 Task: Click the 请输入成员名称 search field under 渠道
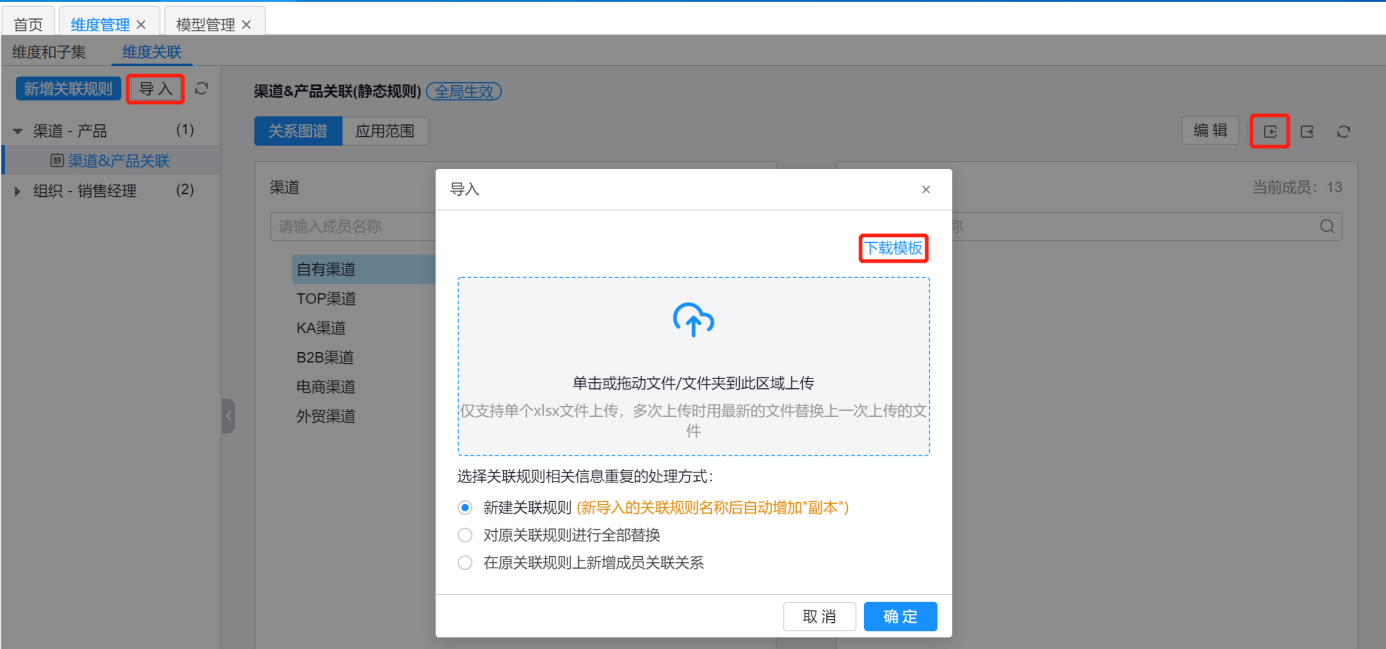click(x=350, y=227)
